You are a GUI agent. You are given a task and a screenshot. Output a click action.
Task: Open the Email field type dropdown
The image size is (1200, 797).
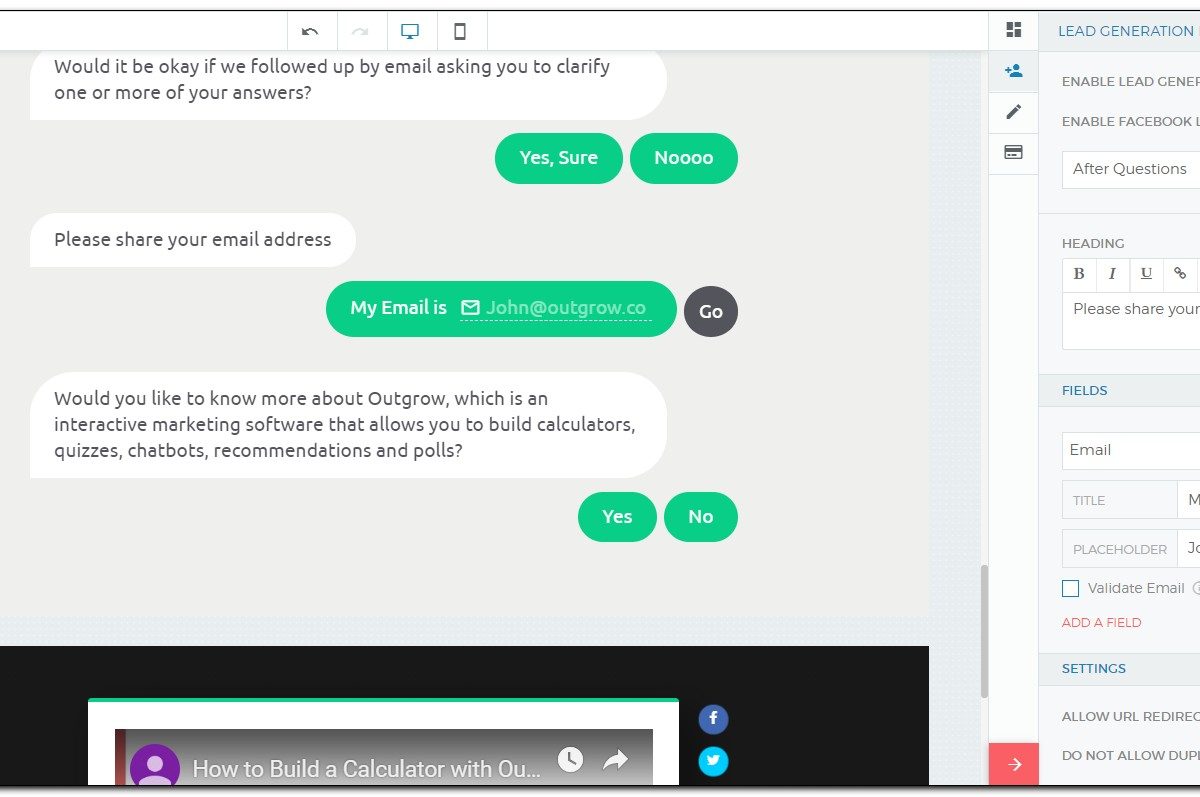point(1131,450)
